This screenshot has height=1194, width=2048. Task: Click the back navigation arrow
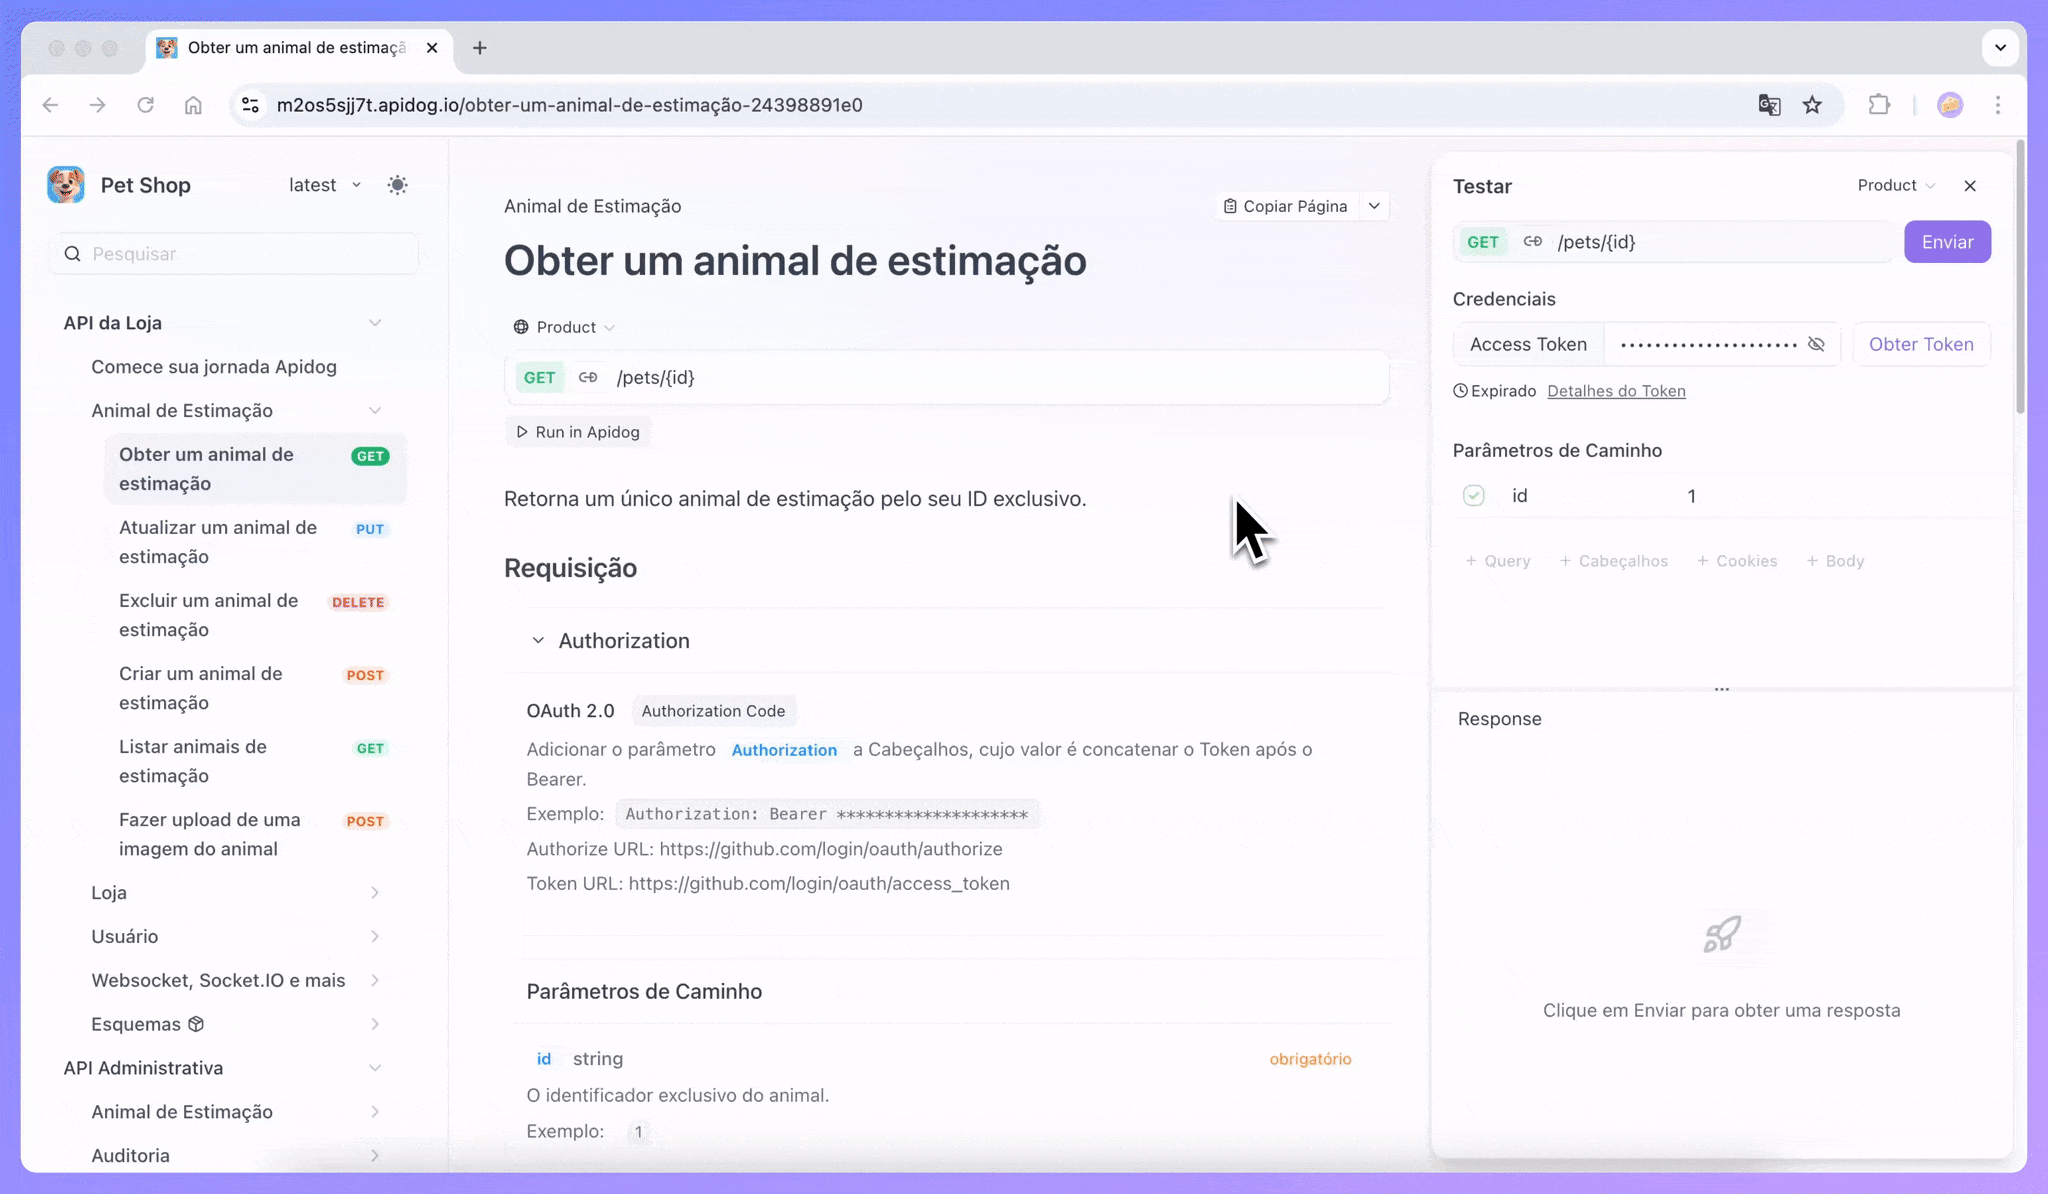click(50, 105)
